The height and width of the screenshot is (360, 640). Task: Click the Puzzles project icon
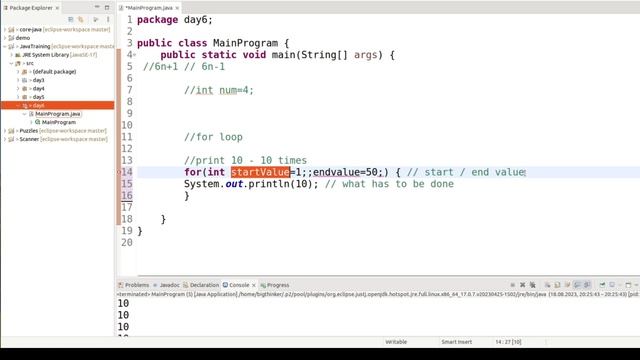[x=11, y=131]
